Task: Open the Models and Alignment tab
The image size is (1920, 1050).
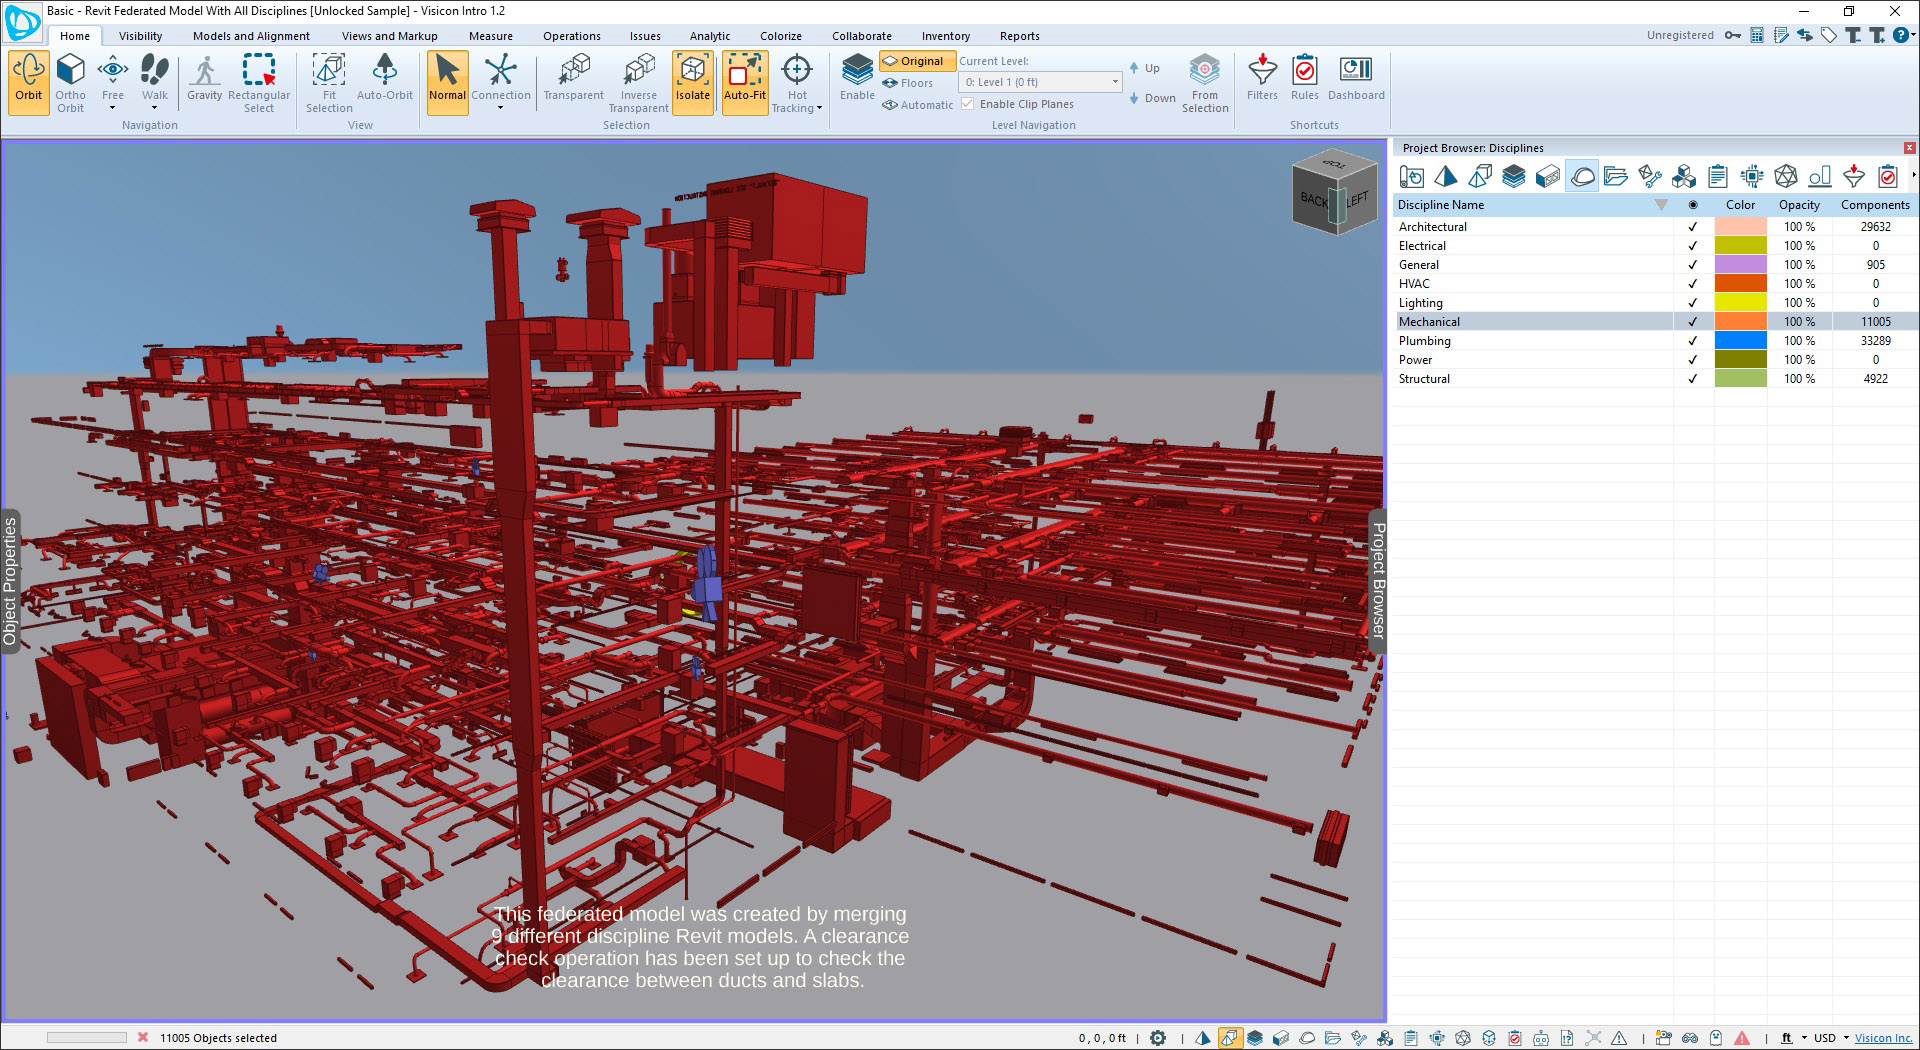Action: pyautogui.click(x=251, y=36)
